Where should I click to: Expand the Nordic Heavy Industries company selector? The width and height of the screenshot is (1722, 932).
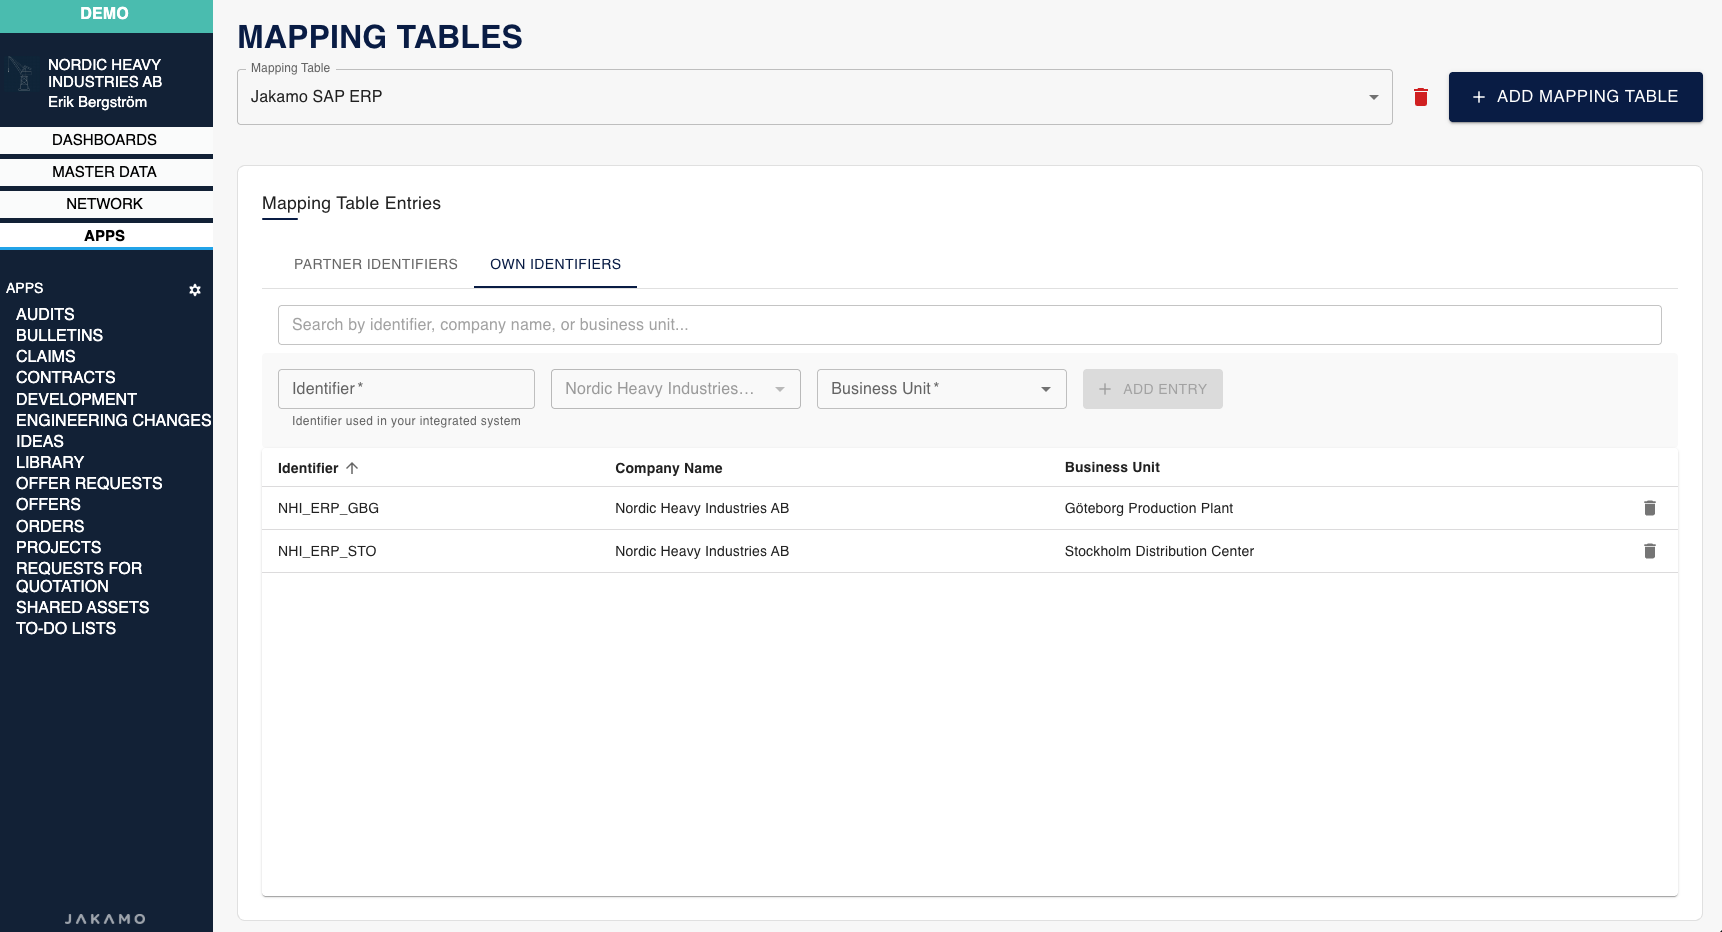click(781, 388)
